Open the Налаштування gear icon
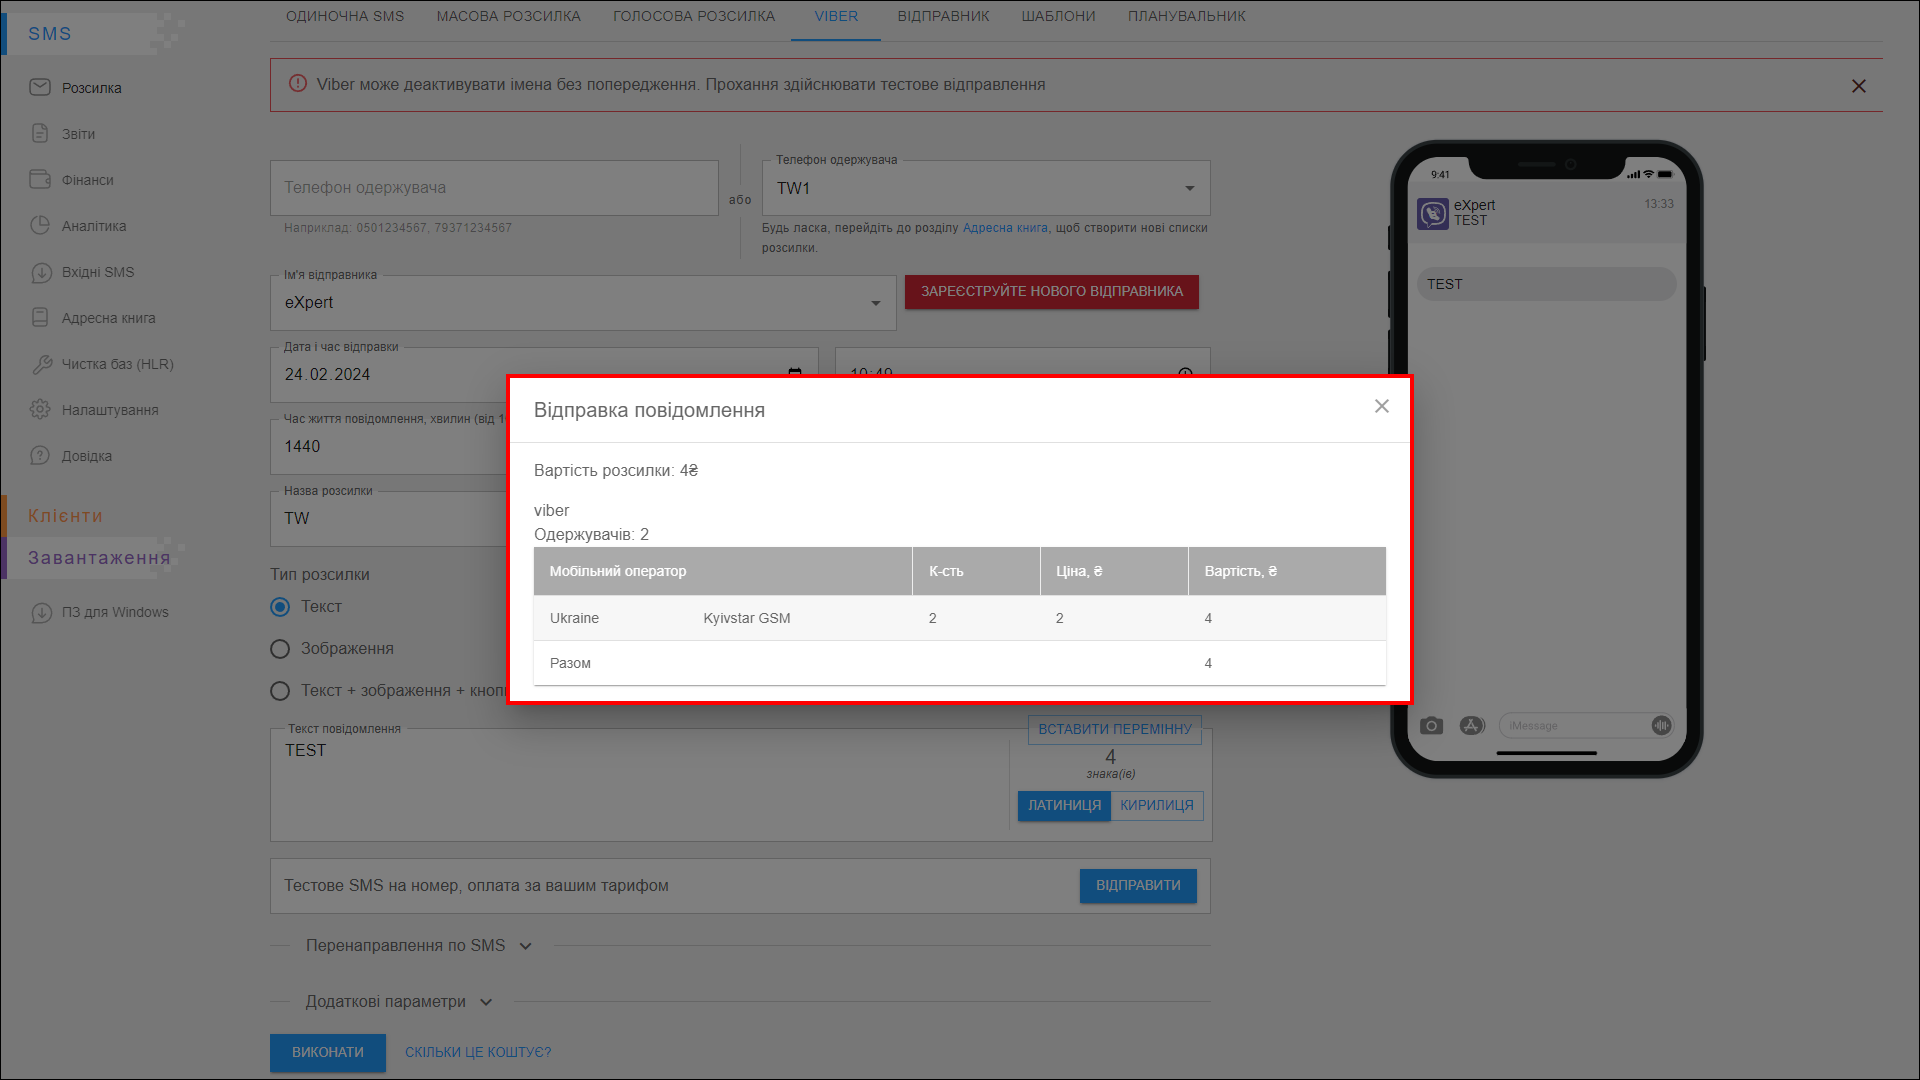Image resolution: width=1920 pixels, height=1080 pixels. point(40,410)
